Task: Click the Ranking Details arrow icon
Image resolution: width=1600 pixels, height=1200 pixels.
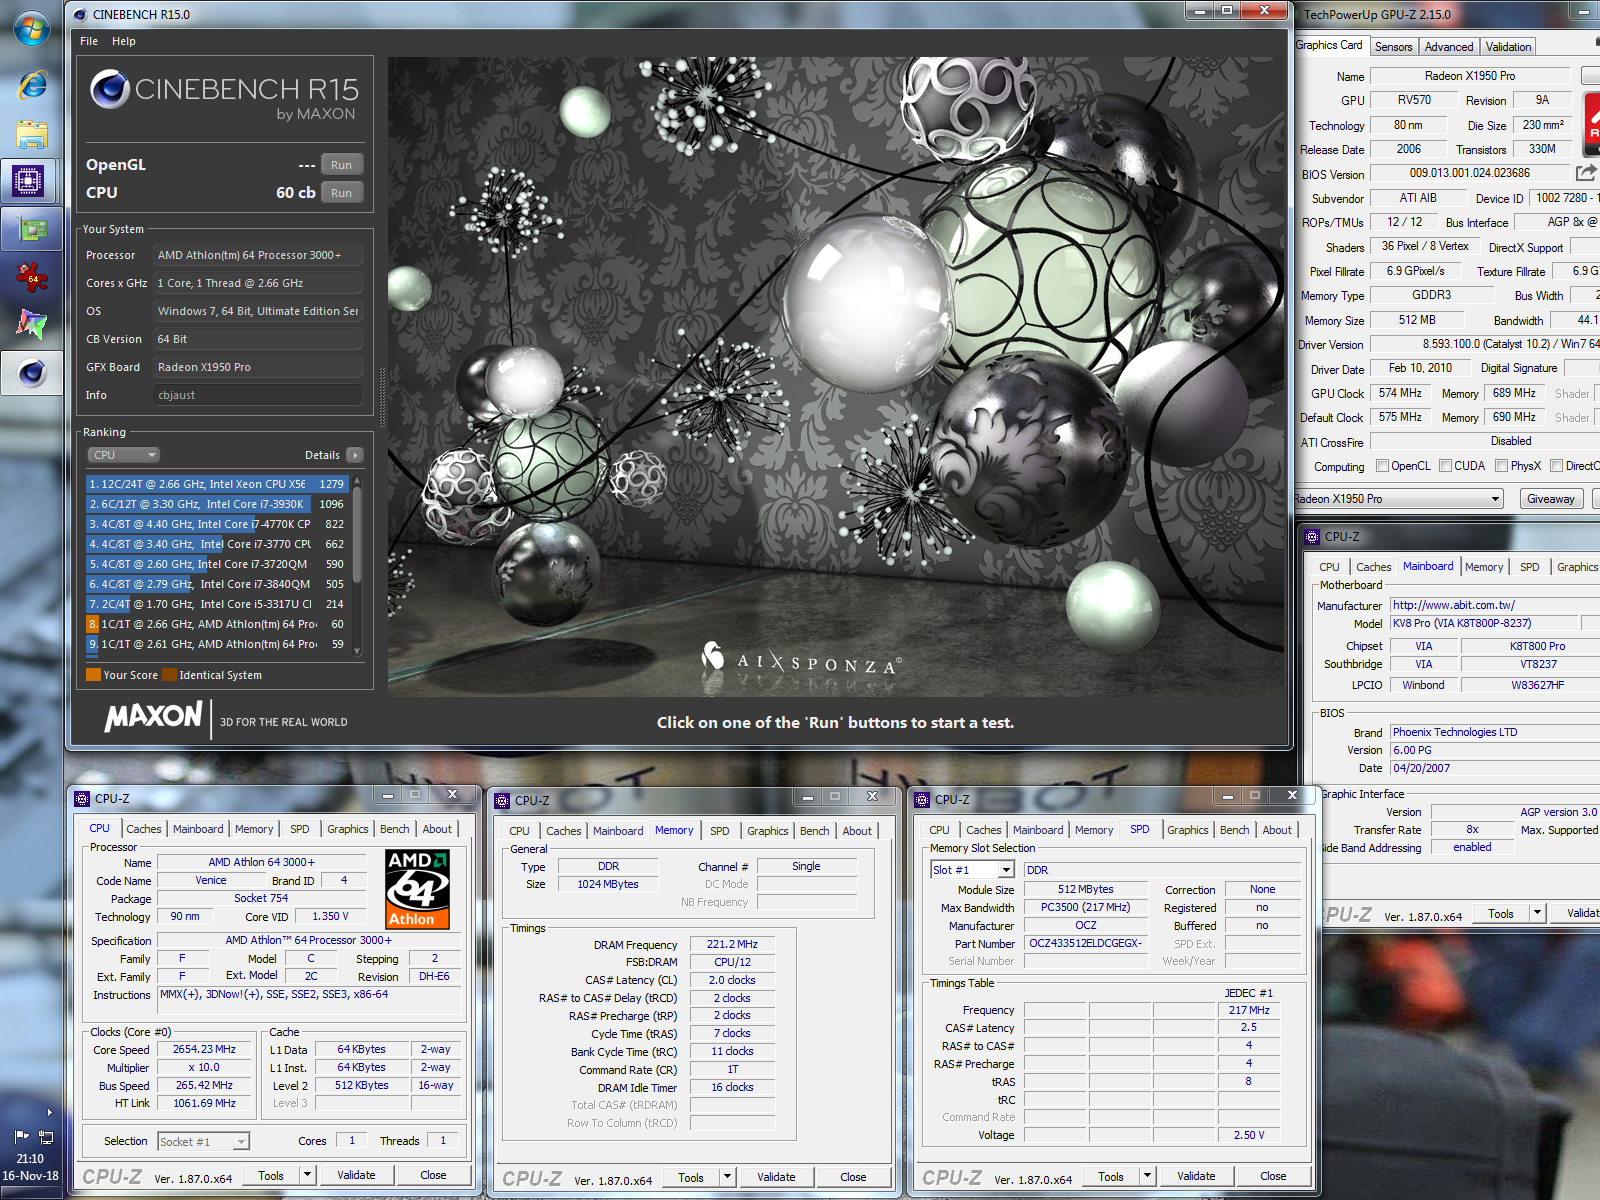Action: pos(355,455)
